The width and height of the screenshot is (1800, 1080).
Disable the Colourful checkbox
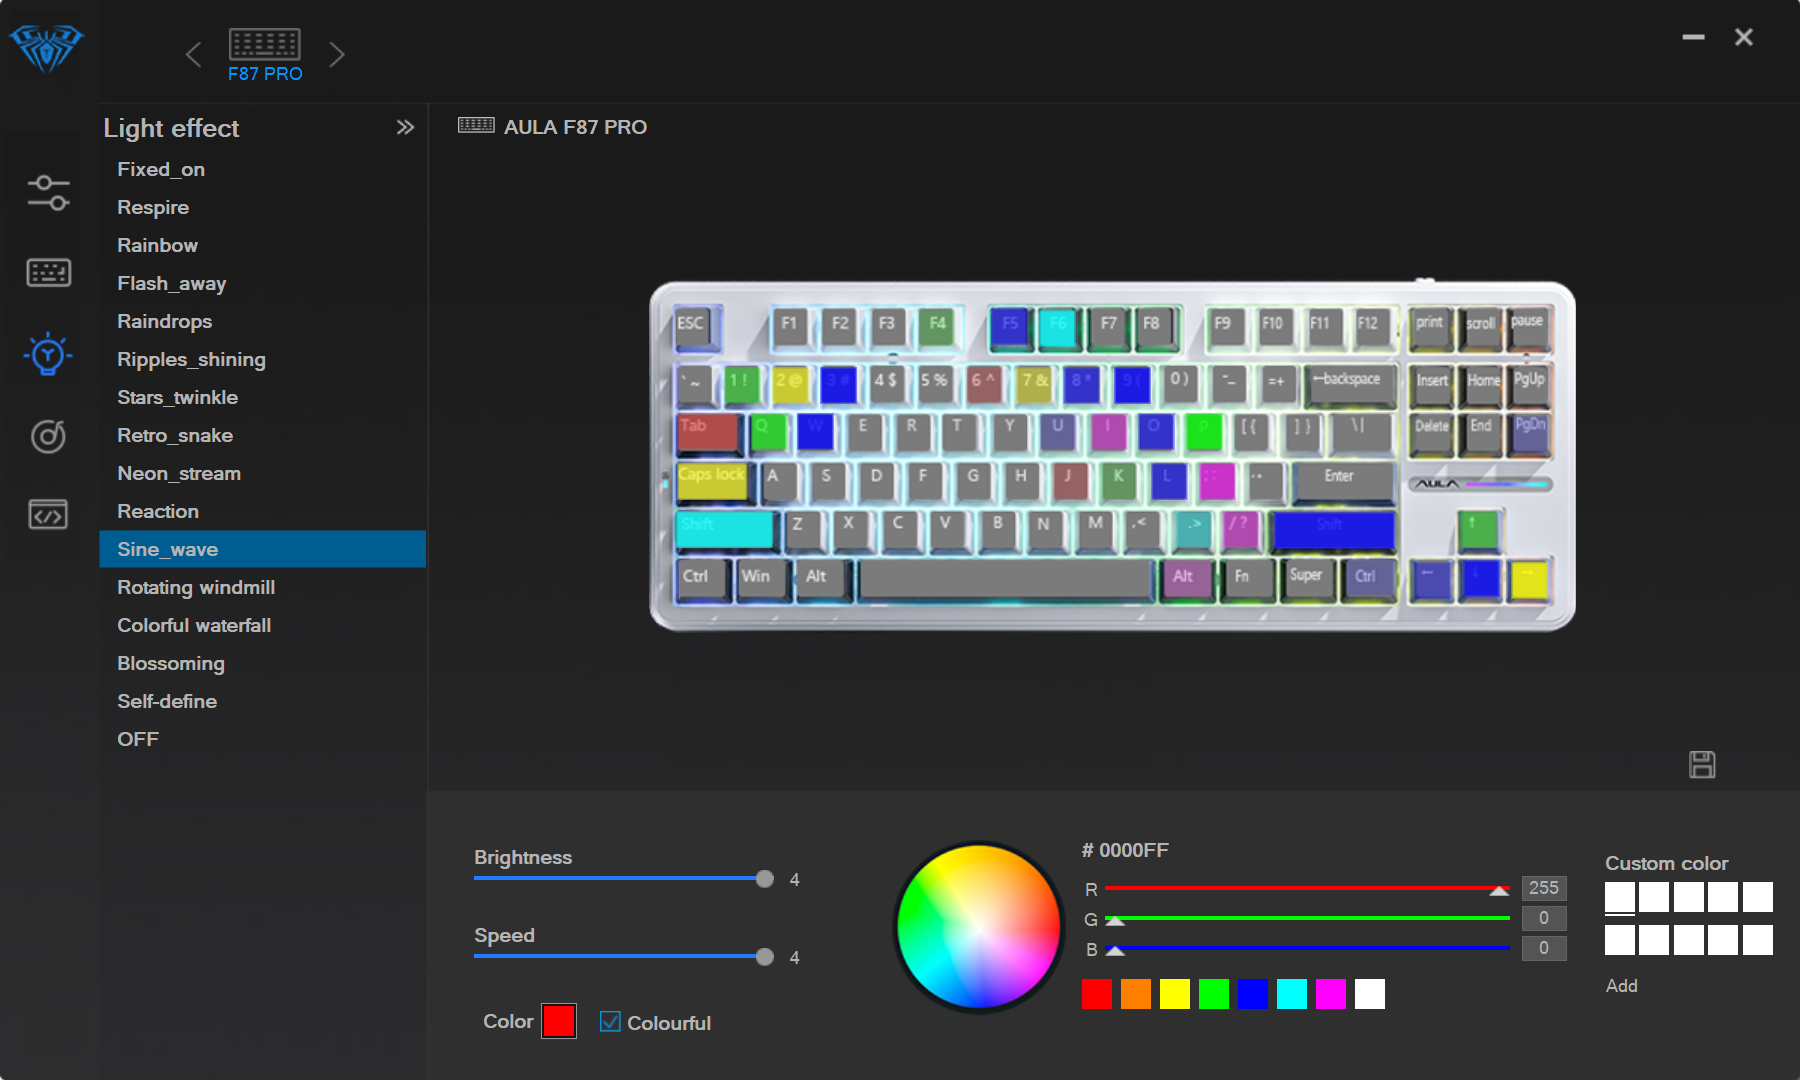pos(610,1021)
